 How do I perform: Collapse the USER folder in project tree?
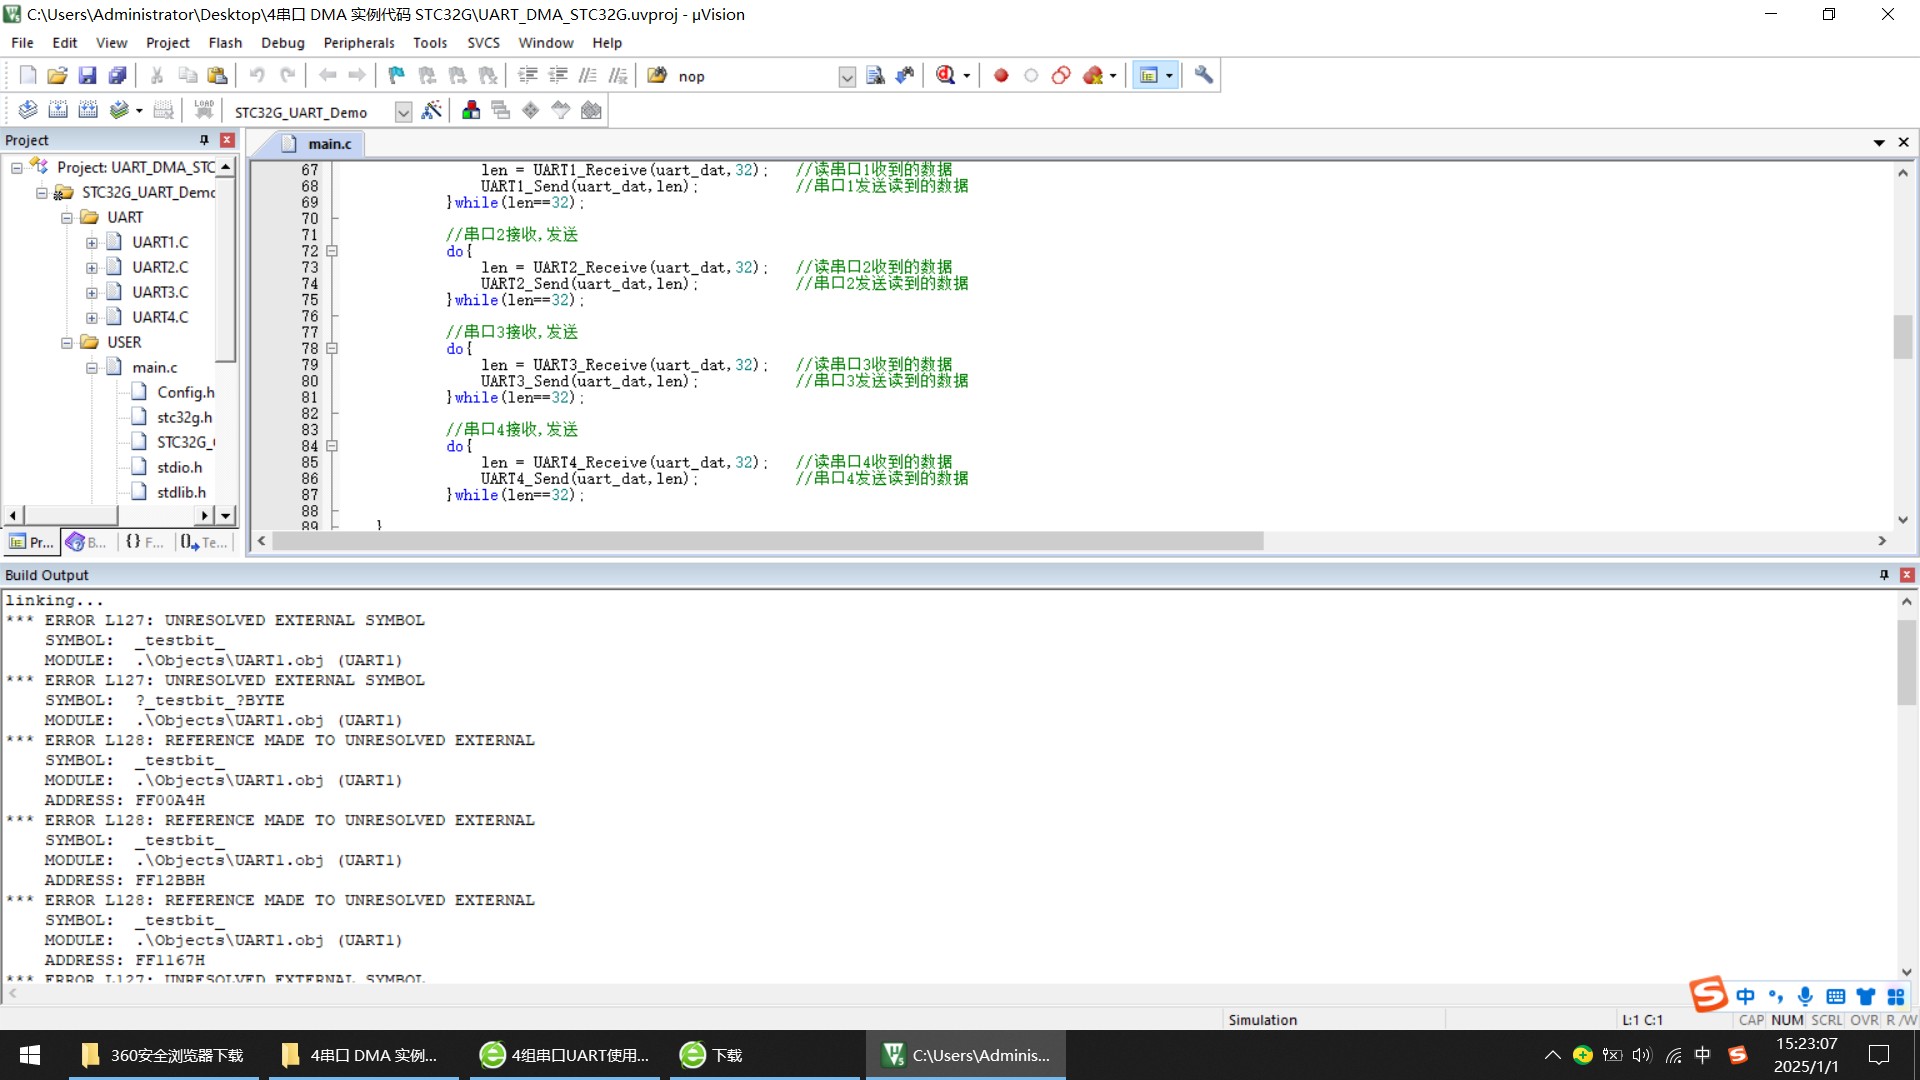click(x=67, y=342)
